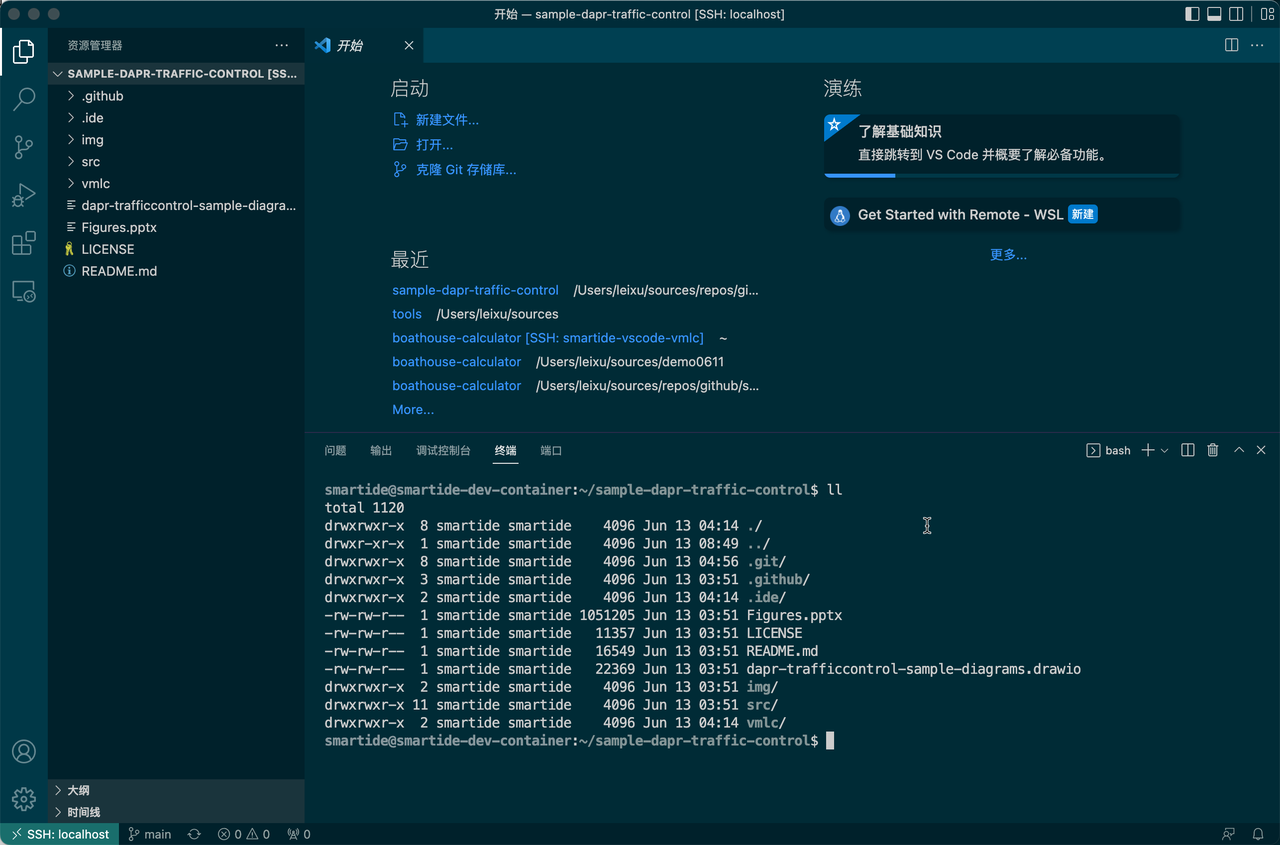The height and width of the screenshot is (845, 1280).
Task: Split the editor to the right
Action: coord(1232,45)
